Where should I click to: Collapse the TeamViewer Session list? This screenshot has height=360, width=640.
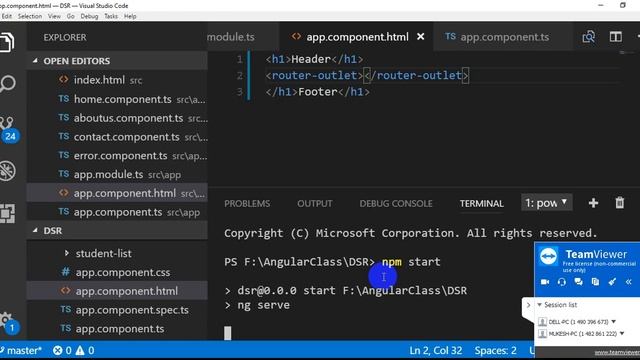[x=540, y=305]
